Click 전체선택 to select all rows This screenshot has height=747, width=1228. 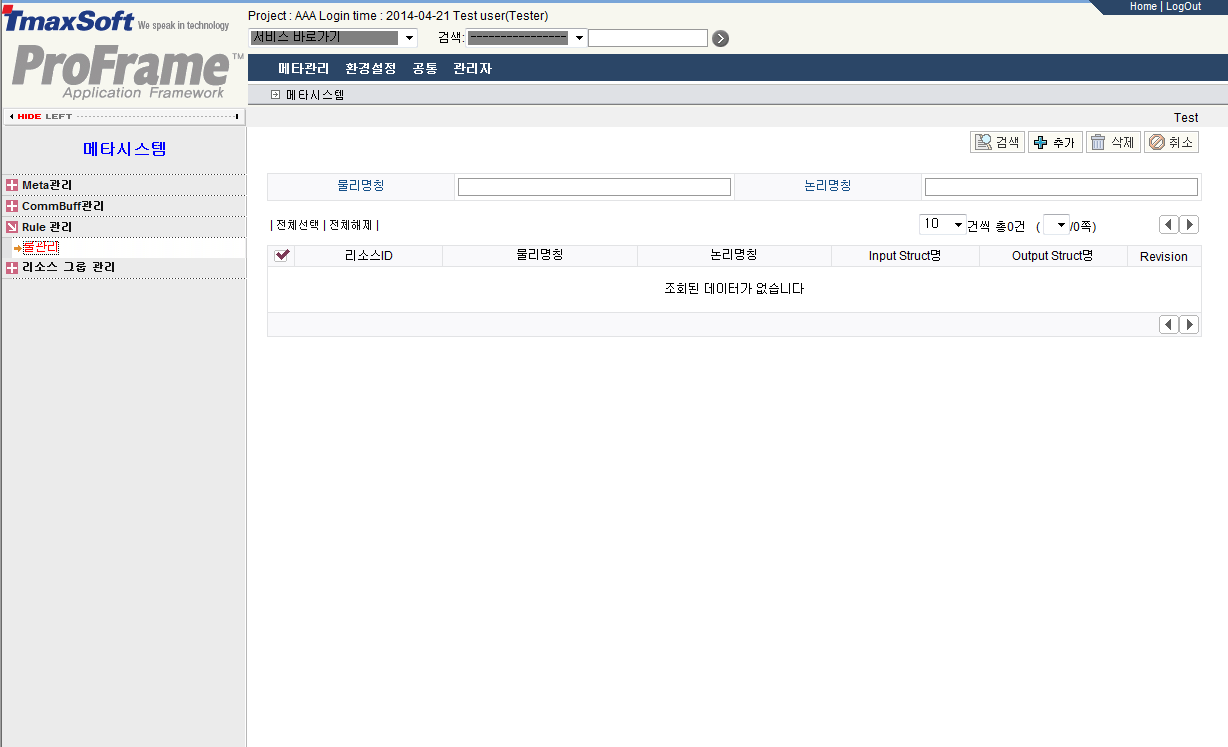pos(297,225)
